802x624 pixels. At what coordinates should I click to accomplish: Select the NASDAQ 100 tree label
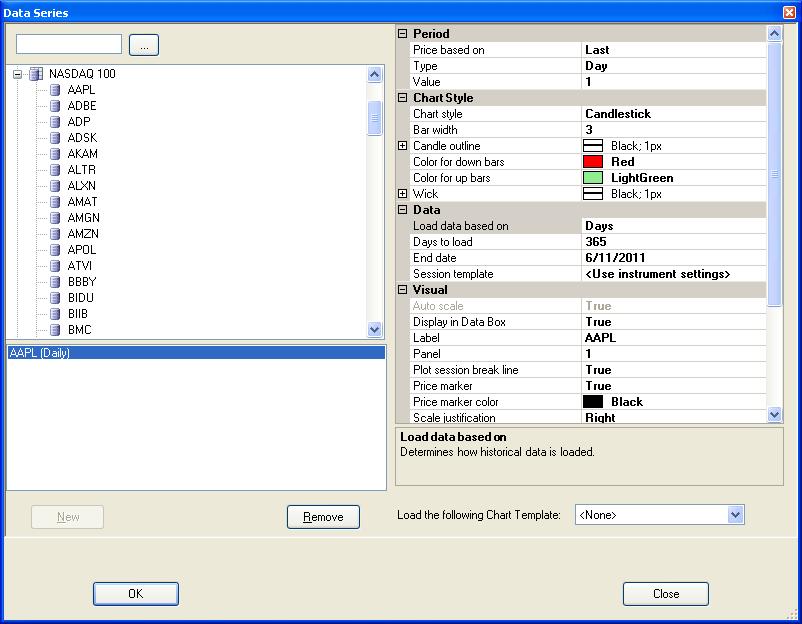pyautogui.click(x=82, y=74)
